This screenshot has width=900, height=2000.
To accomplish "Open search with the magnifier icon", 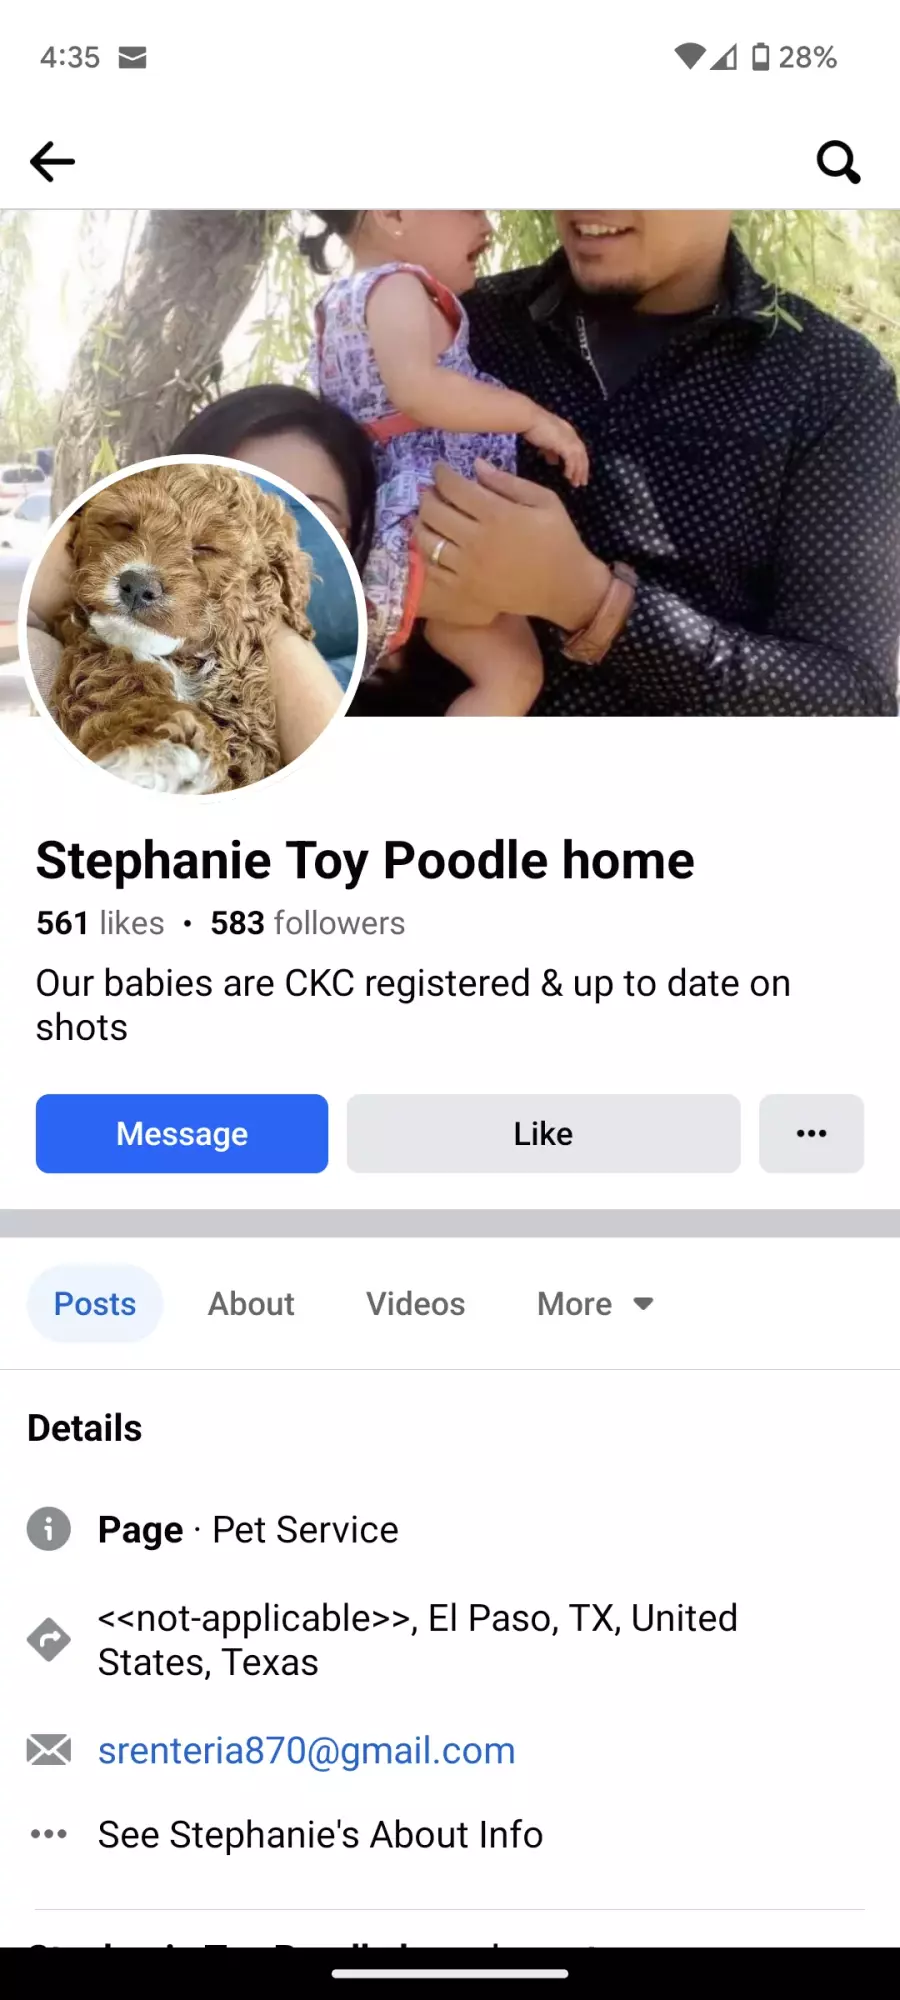I will click(838, 161).
